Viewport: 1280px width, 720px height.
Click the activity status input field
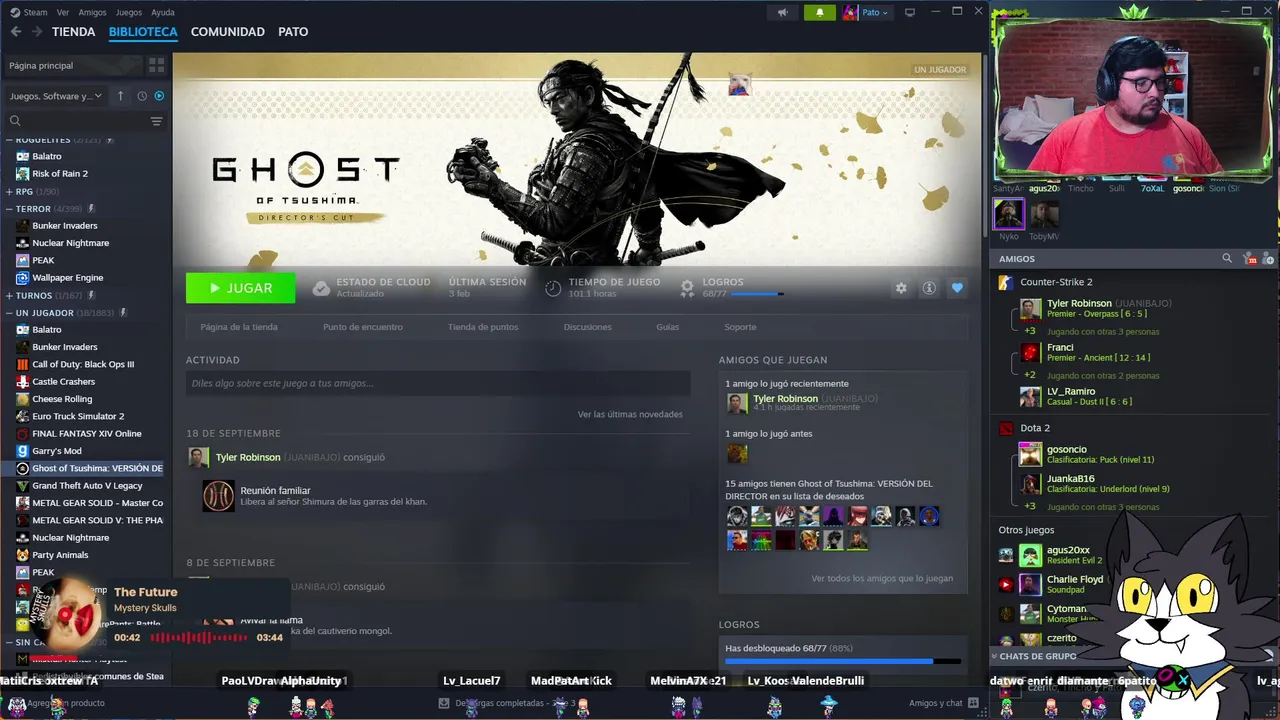pos(438,383)
